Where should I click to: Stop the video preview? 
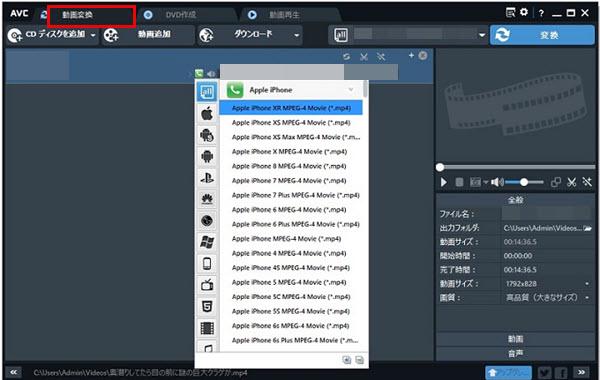pos(460,182)
